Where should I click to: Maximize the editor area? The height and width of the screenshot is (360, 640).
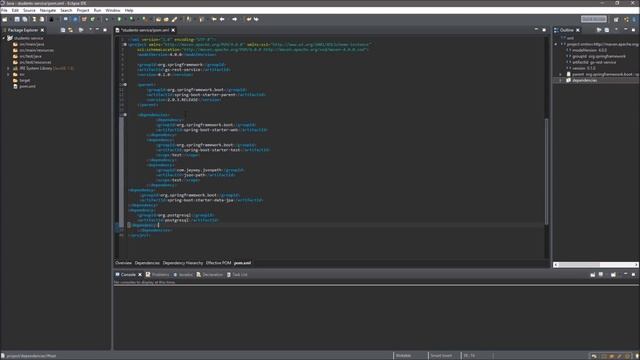544,30
